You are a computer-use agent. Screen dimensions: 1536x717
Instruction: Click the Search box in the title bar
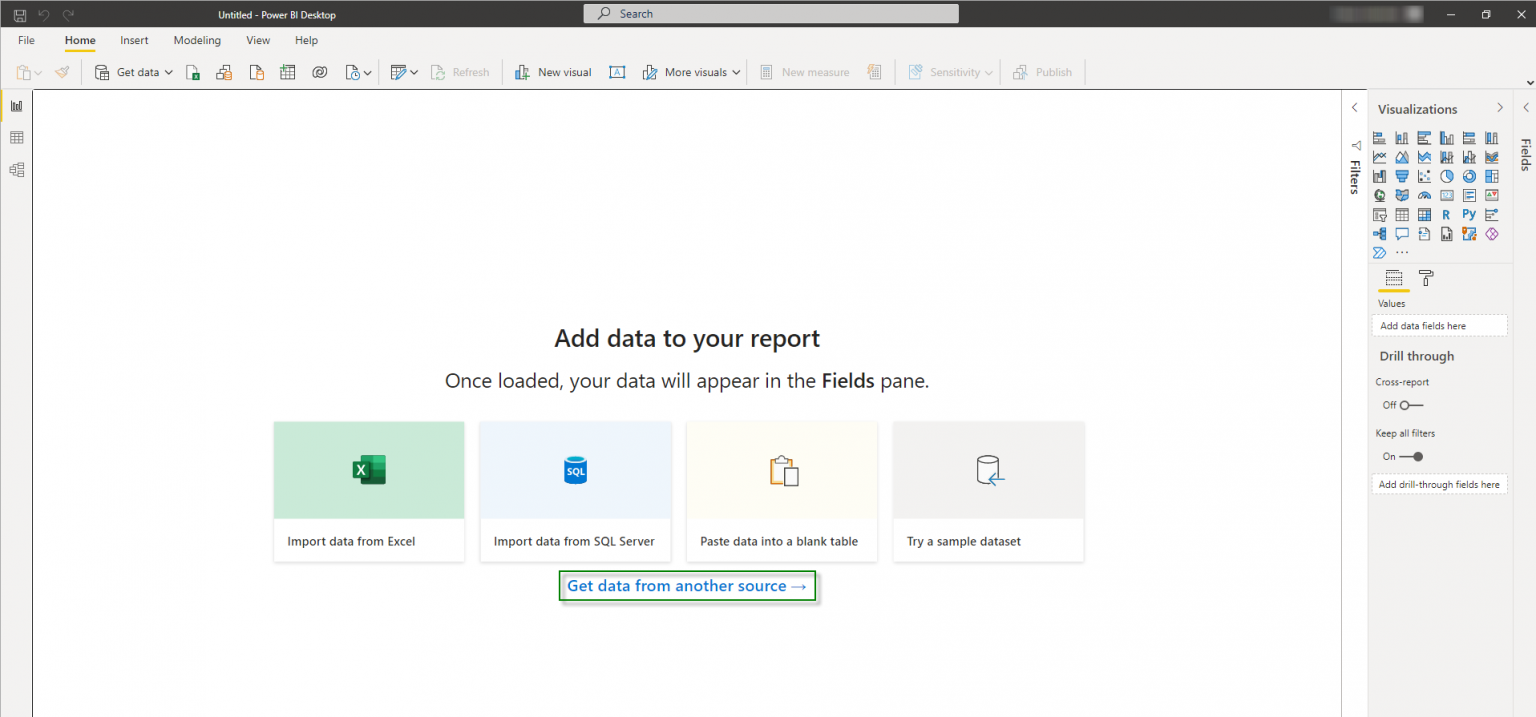[770, 13]
